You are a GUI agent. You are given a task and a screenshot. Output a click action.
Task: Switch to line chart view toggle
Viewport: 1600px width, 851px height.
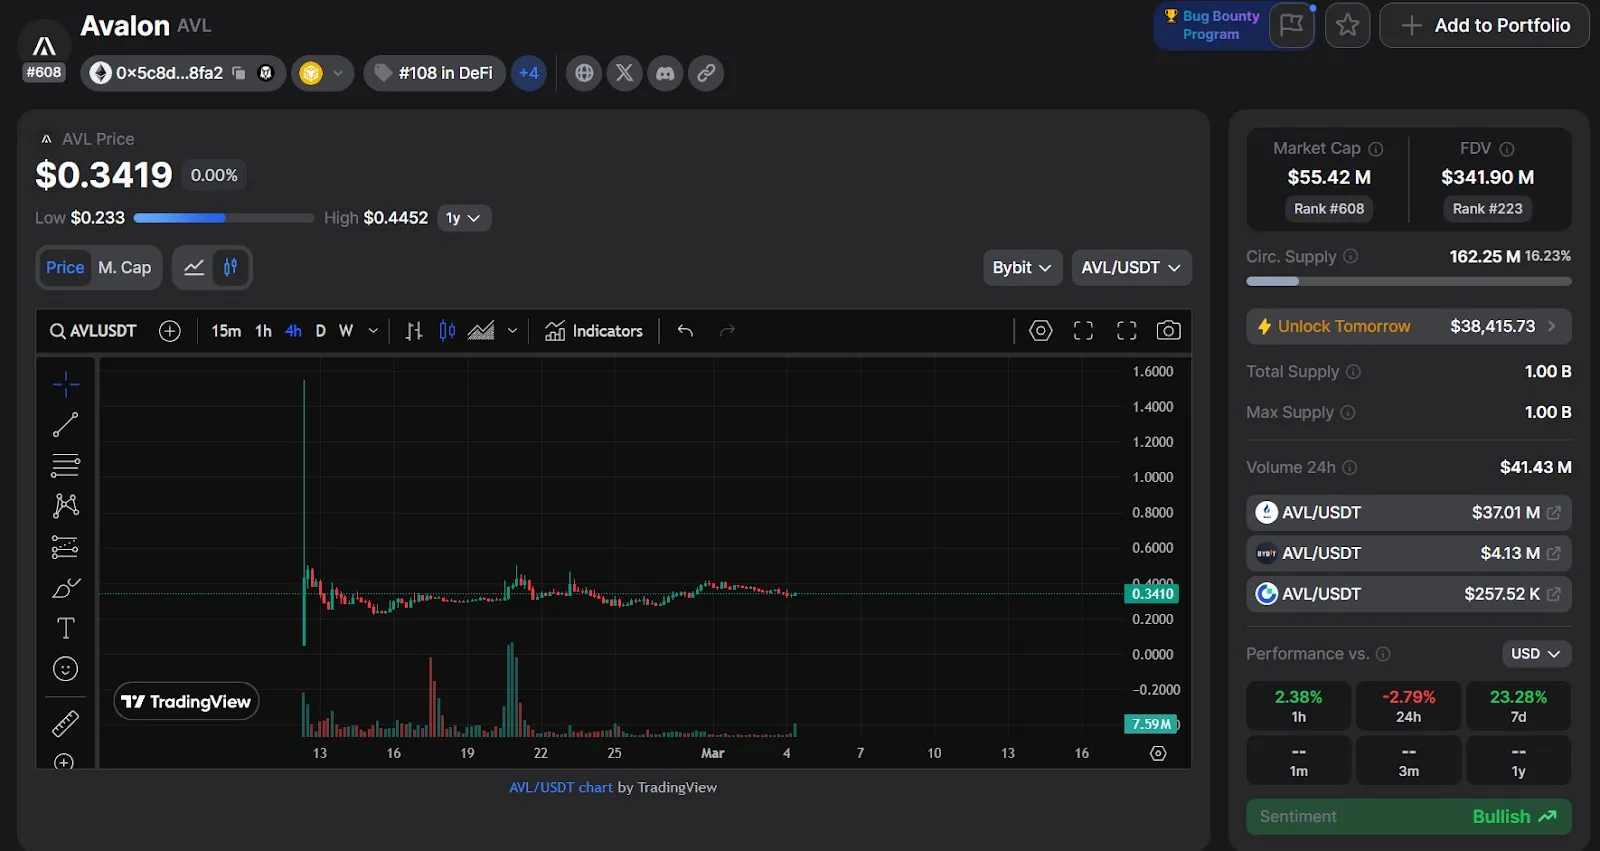point(194,267)
